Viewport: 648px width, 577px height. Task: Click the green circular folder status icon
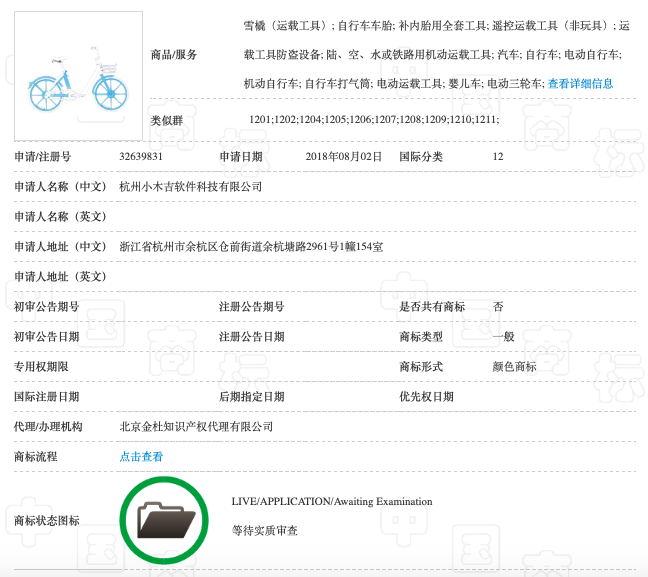click(164, 520)
